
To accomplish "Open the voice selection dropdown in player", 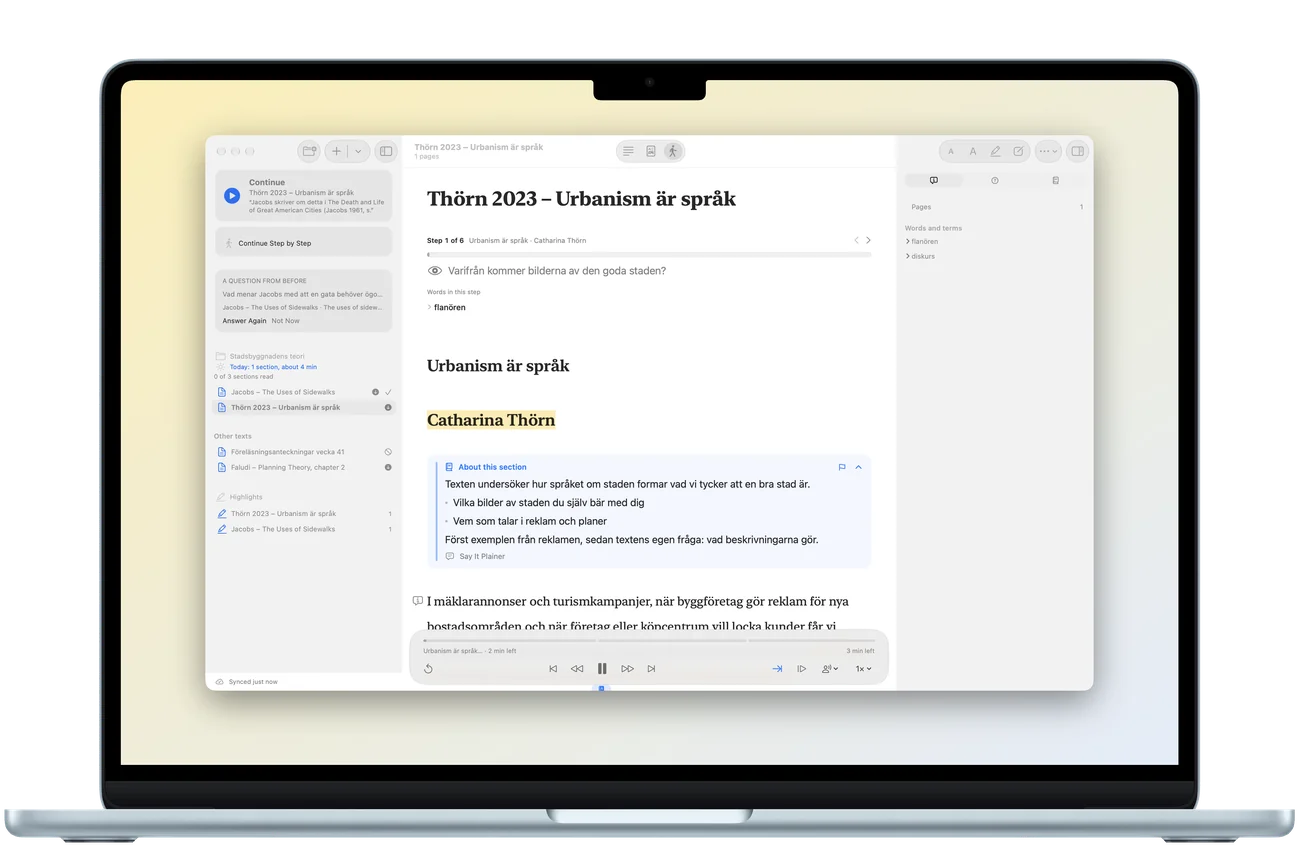I will point(830,669).
